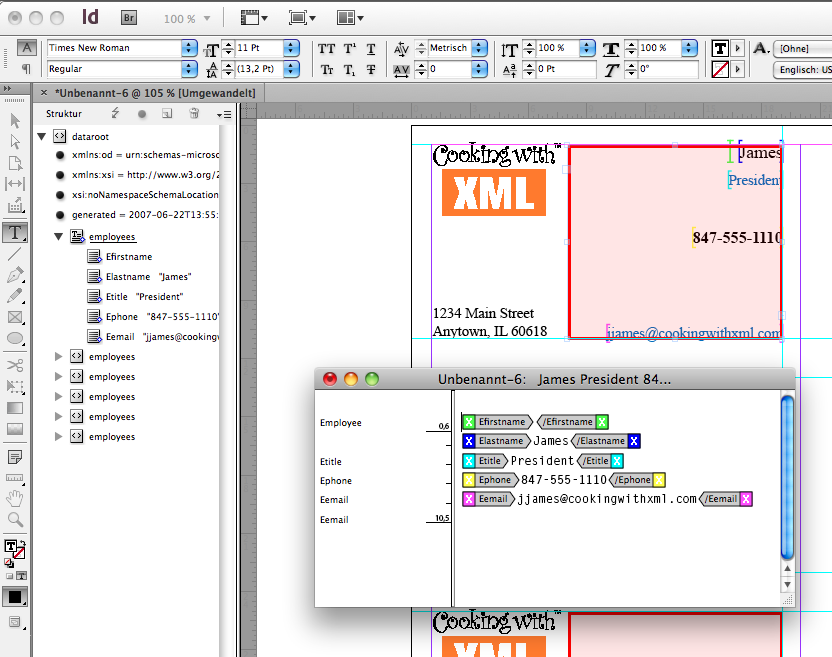Open the 11 Pt font size dropdown
832x657 pixels.
tap(291, 48)
